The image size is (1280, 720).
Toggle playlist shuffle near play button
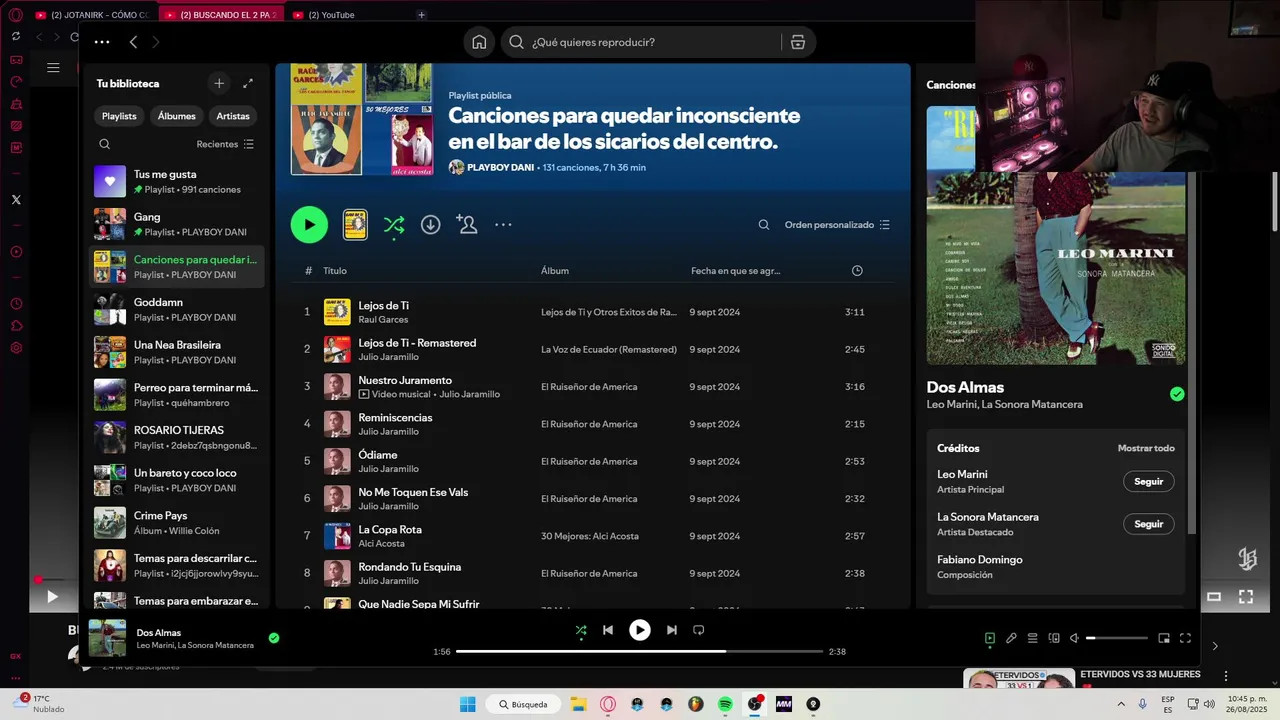394,225
